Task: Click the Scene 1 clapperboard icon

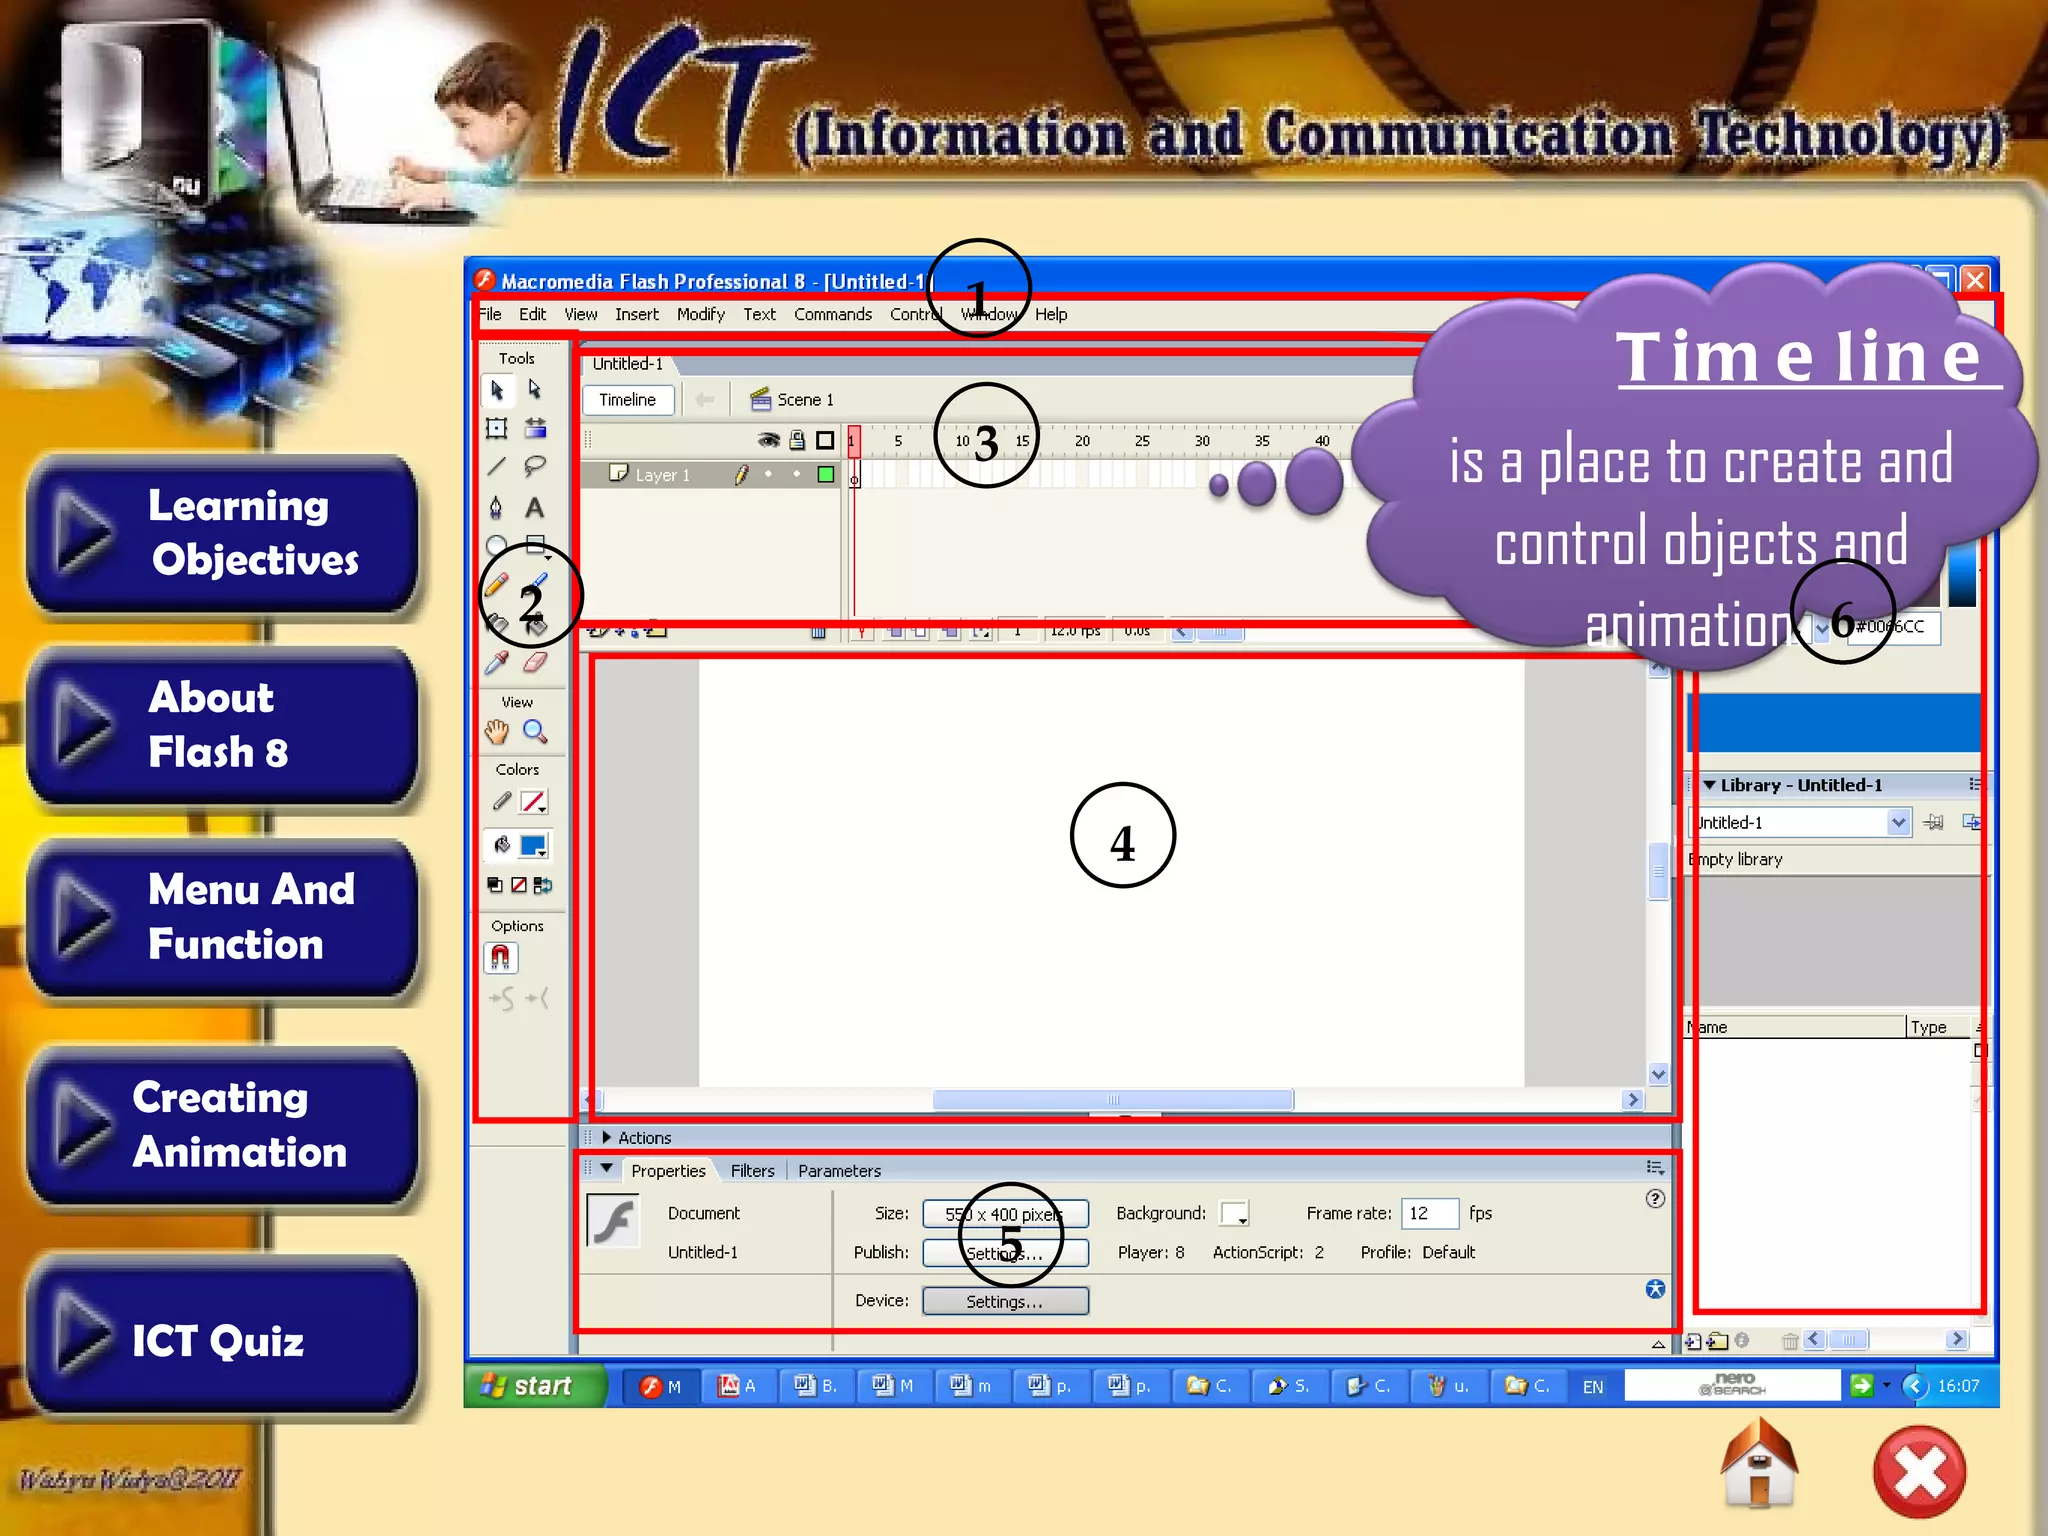Action: [x=761, y=400]
